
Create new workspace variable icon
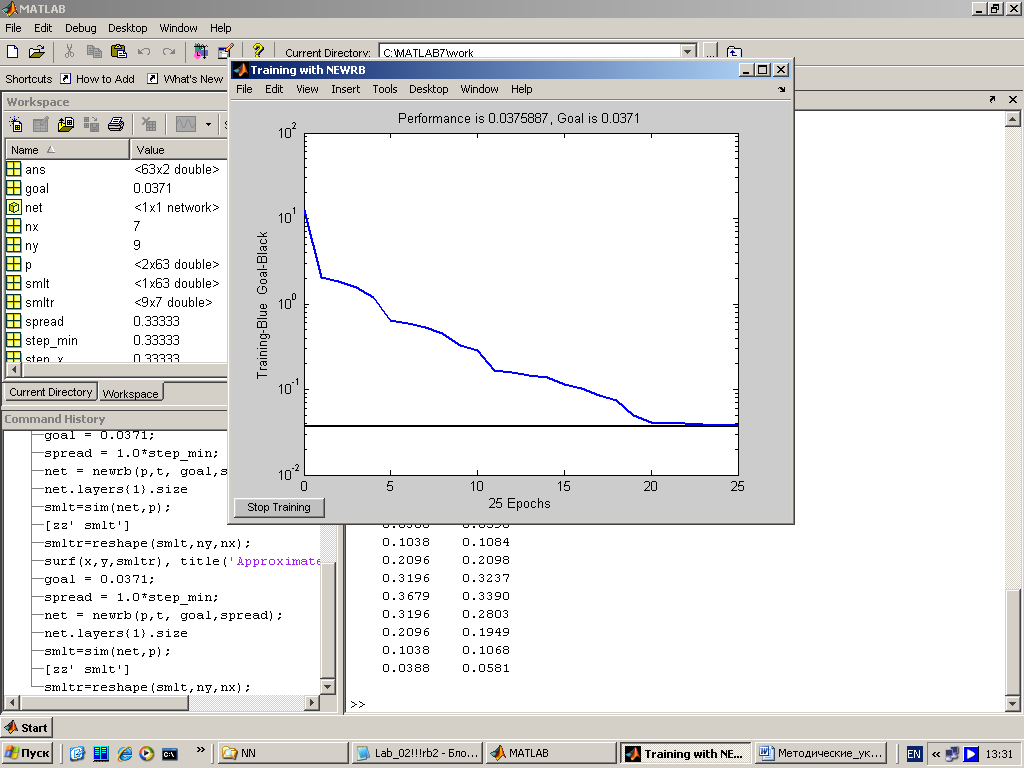click(x=16, y=124)
